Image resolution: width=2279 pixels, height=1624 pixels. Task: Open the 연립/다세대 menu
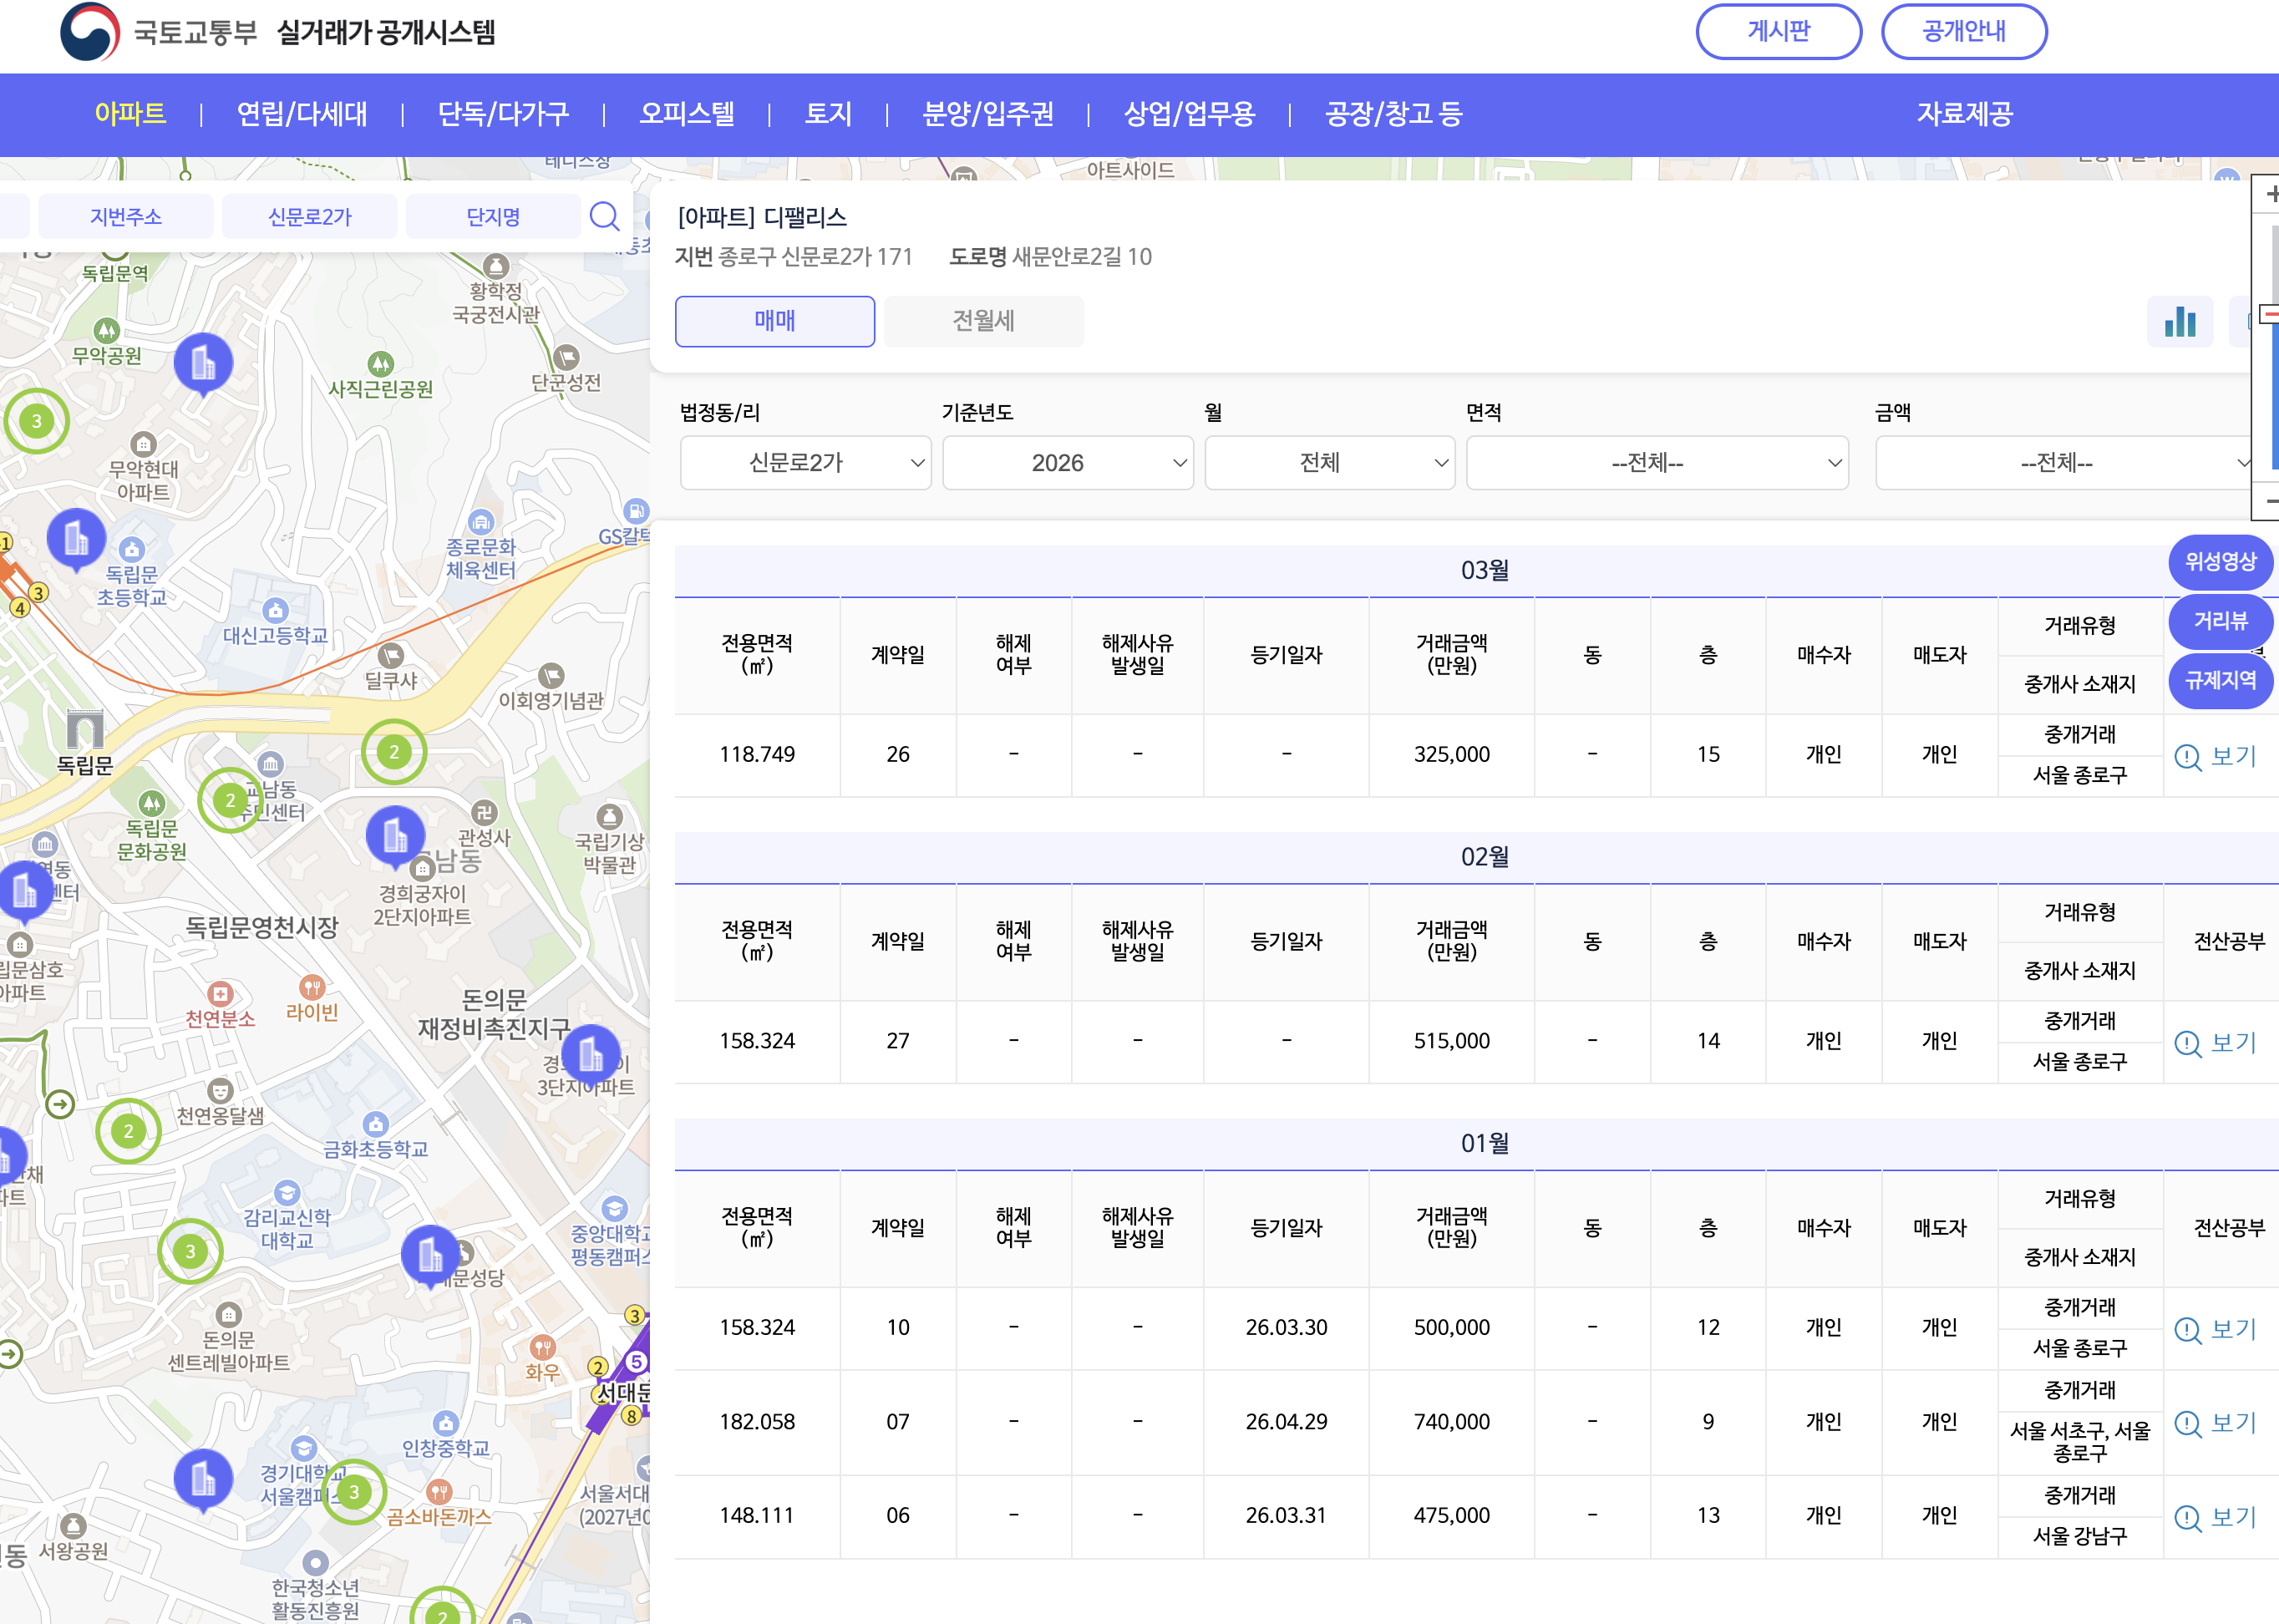tap(302, 114)
